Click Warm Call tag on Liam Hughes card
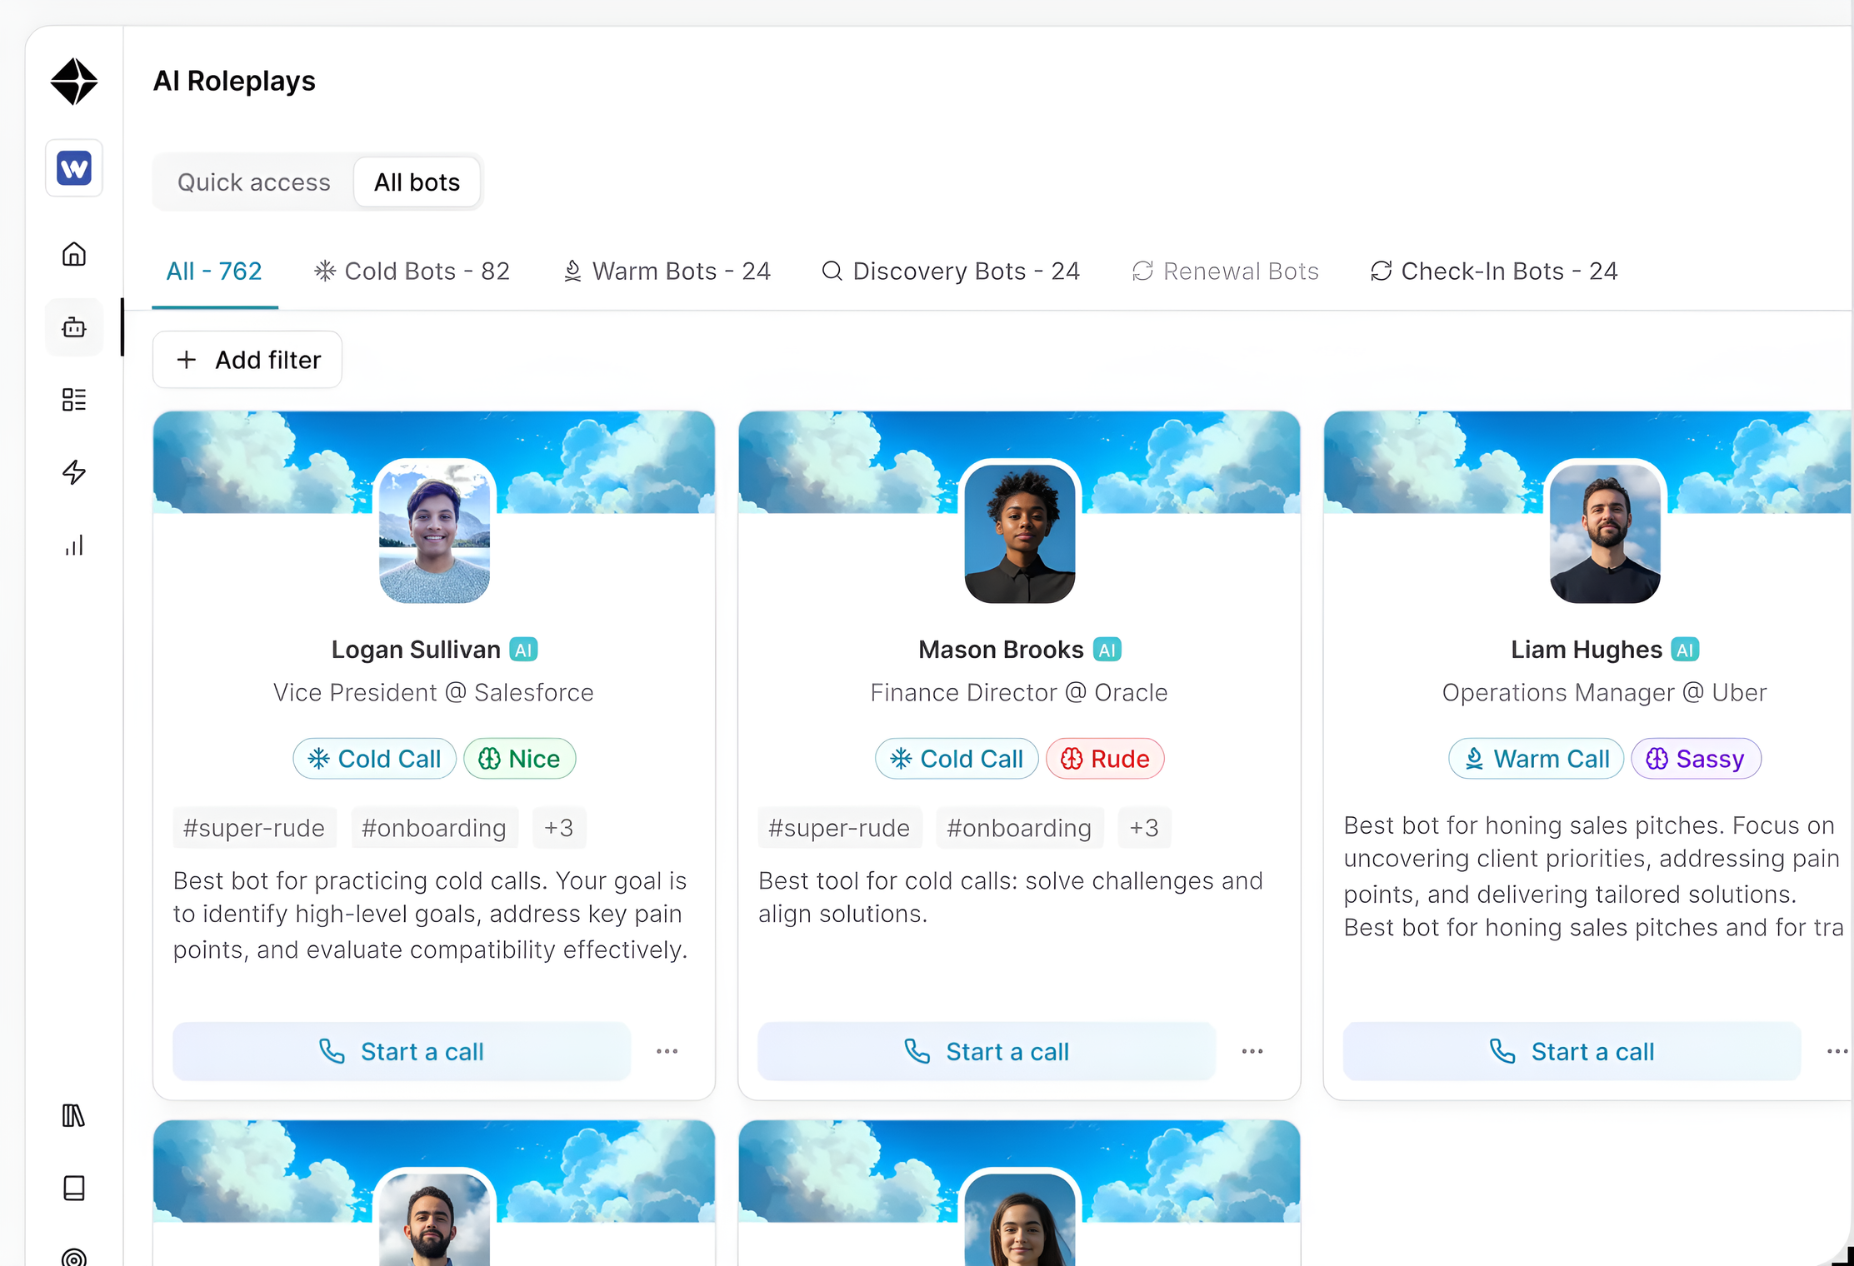Viewport: 1854px width, 1266px height. [x=1536, y=759]
